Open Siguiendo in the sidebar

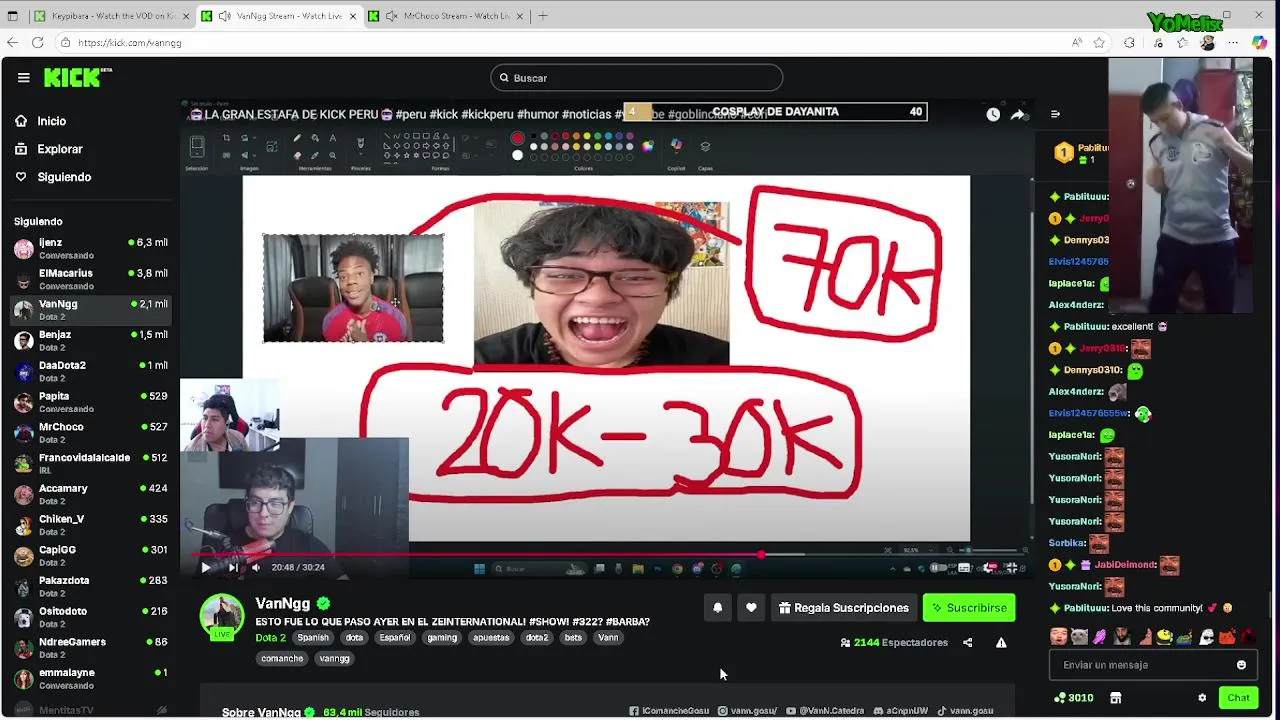click(x=54, y=177)
